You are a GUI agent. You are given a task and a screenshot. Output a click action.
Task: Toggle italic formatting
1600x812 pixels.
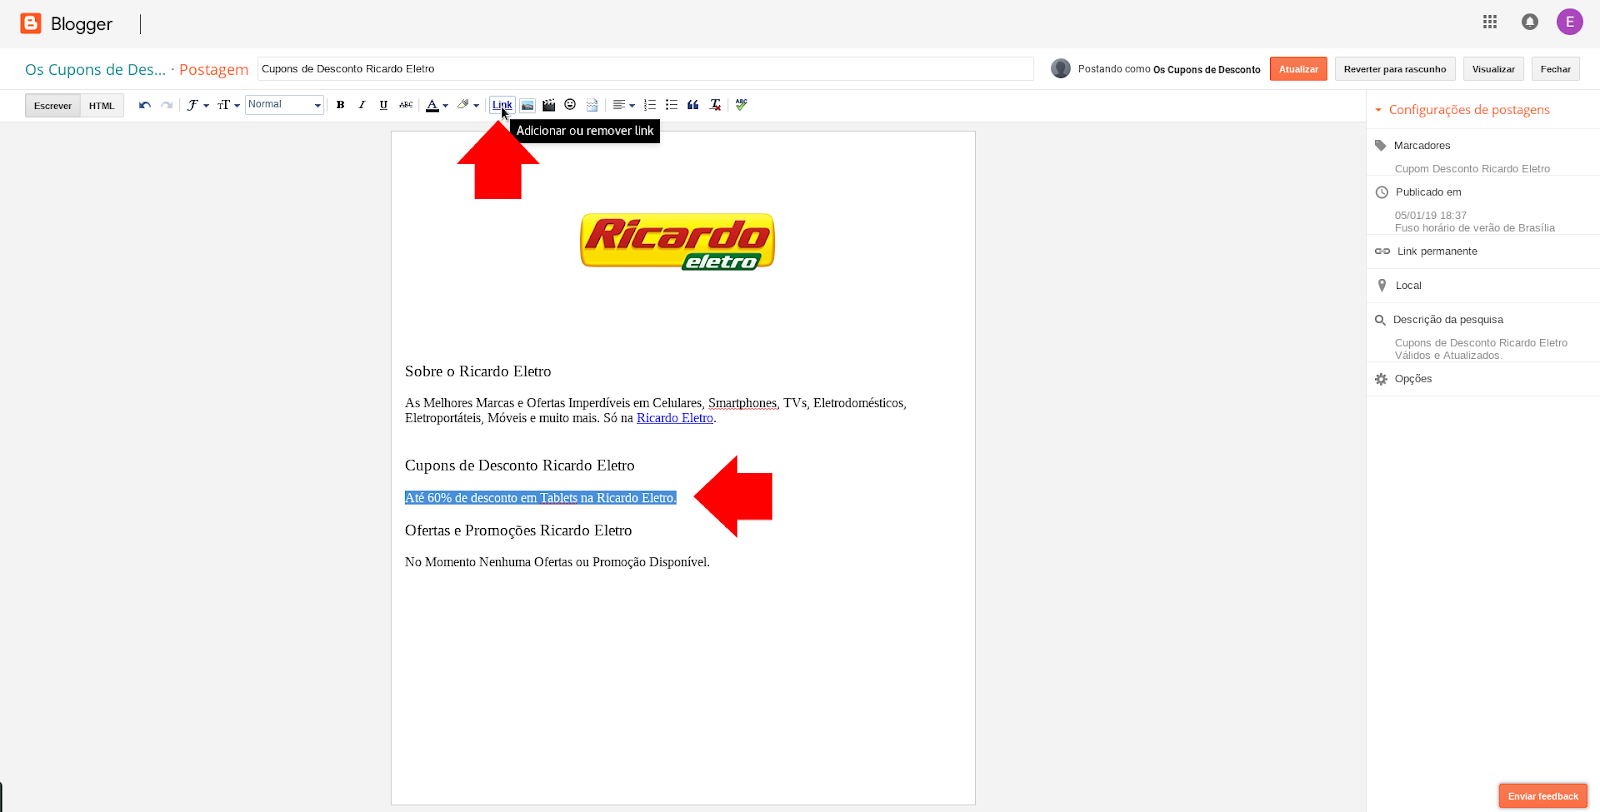click(362, 105)
